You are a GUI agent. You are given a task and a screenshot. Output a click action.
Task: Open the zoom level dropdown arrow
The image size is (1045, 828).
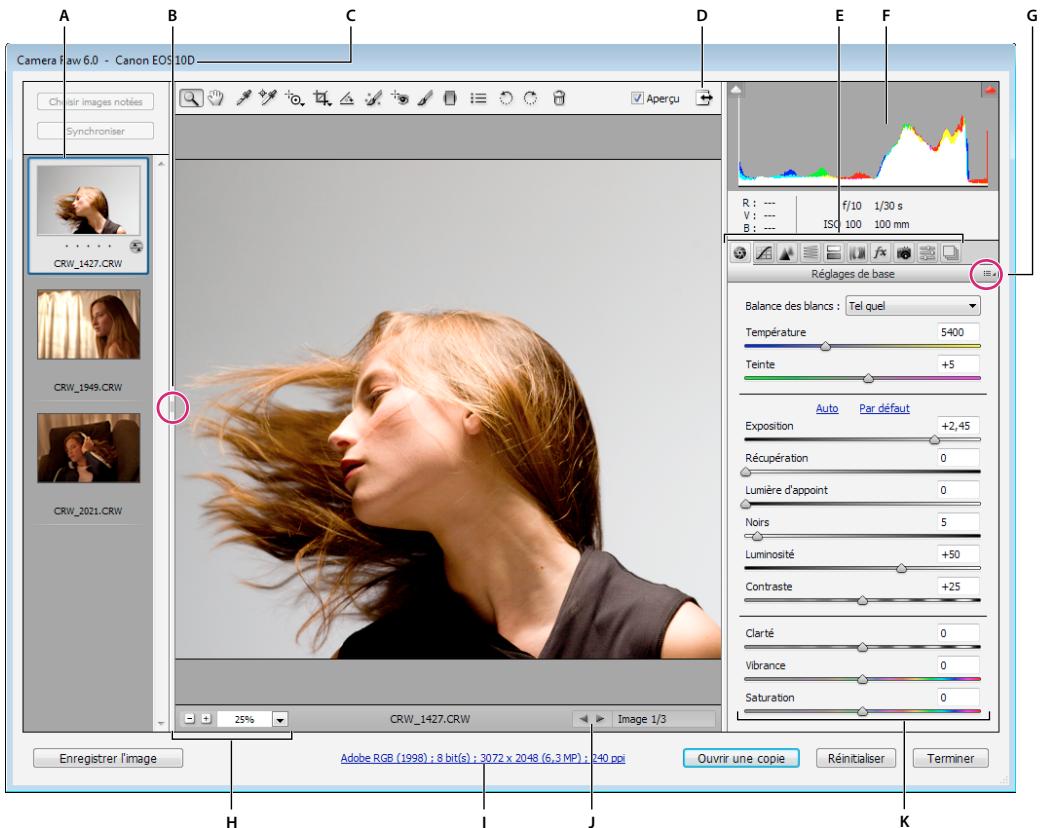click(281, 719)
